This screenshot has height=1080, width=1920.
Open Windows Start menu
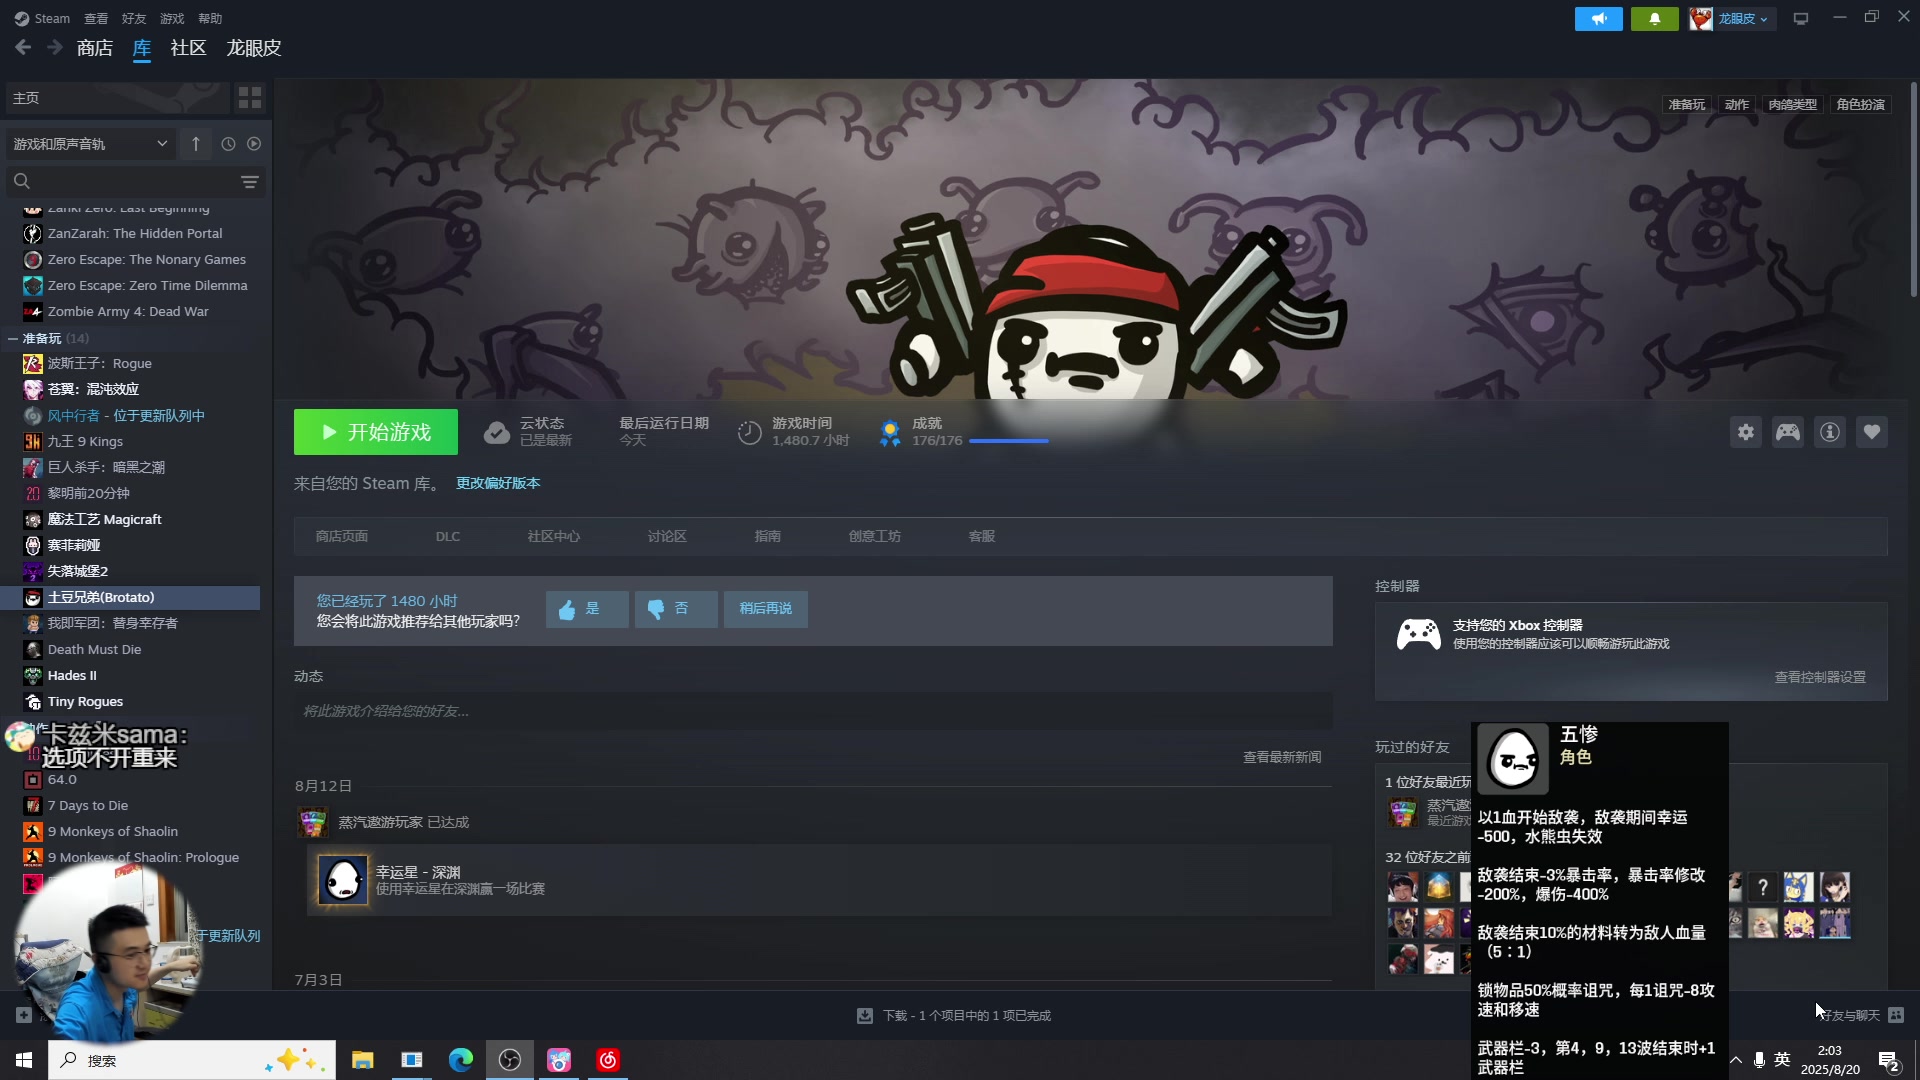coord(24,1060)
